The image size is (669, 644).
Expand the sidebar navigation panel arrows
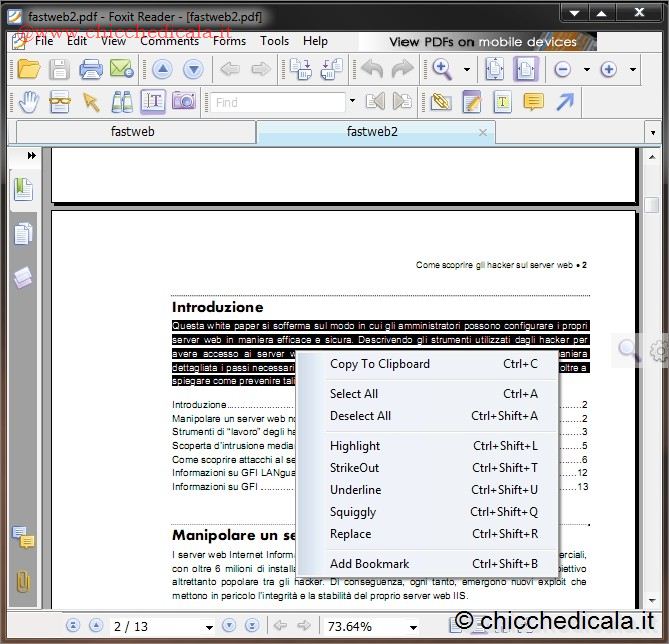[32, 155]
